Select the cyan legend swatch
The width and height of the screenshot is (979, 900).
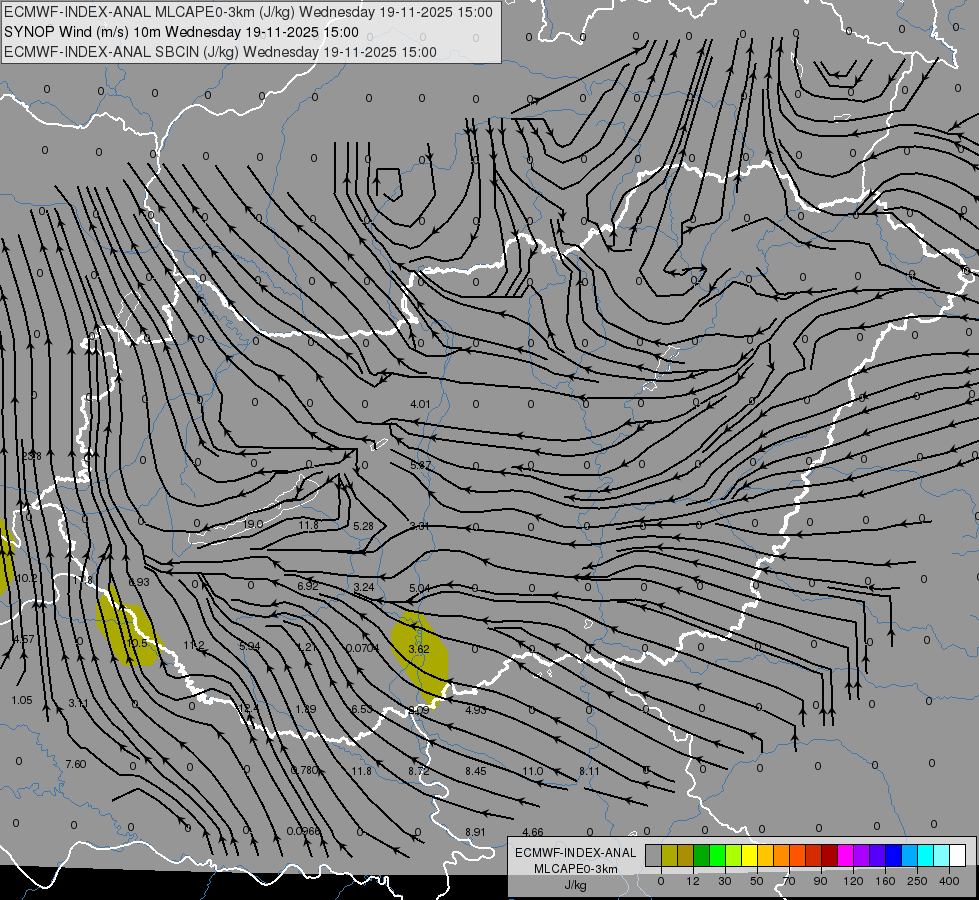[x=926, y=855]
